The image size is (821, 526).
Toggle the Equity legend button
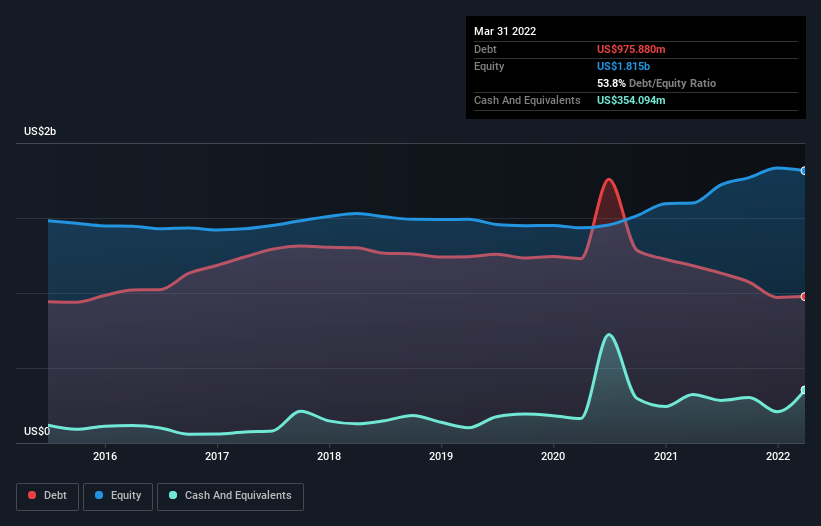tap(118, 496)
